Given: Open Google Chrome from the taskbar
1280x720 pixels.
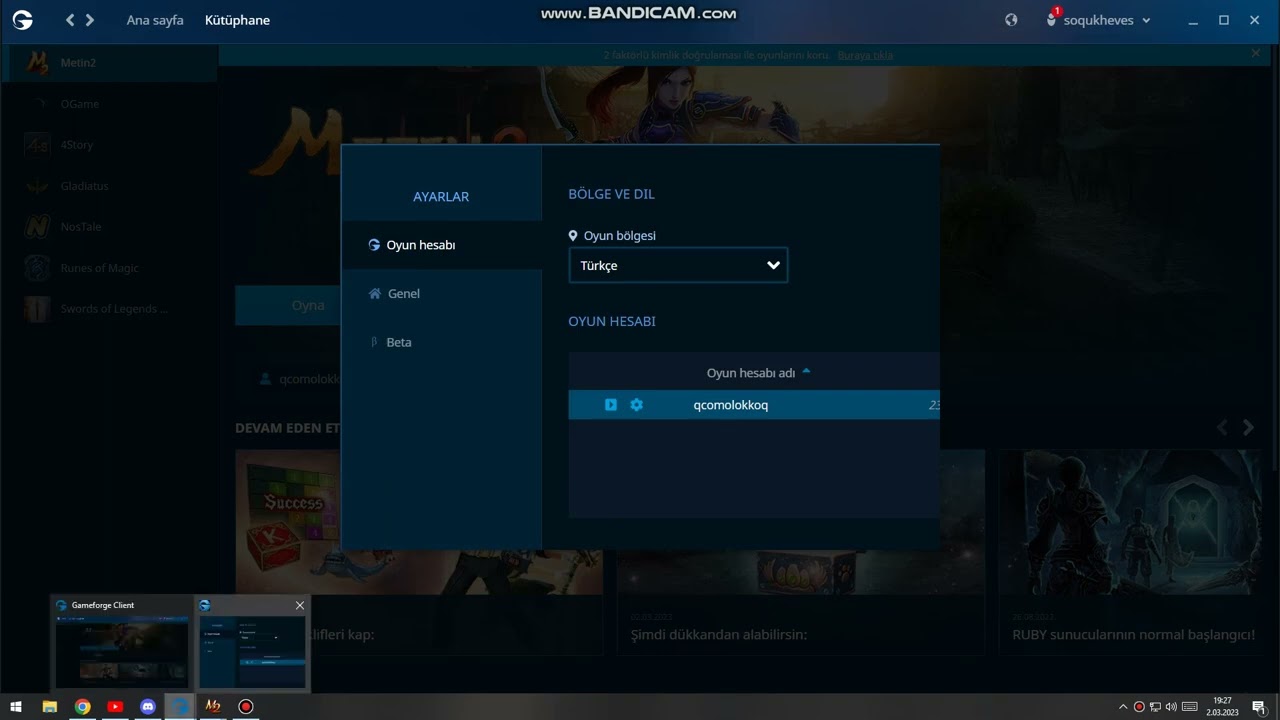Looking at the screenshot, I should [x=82, y=706].
